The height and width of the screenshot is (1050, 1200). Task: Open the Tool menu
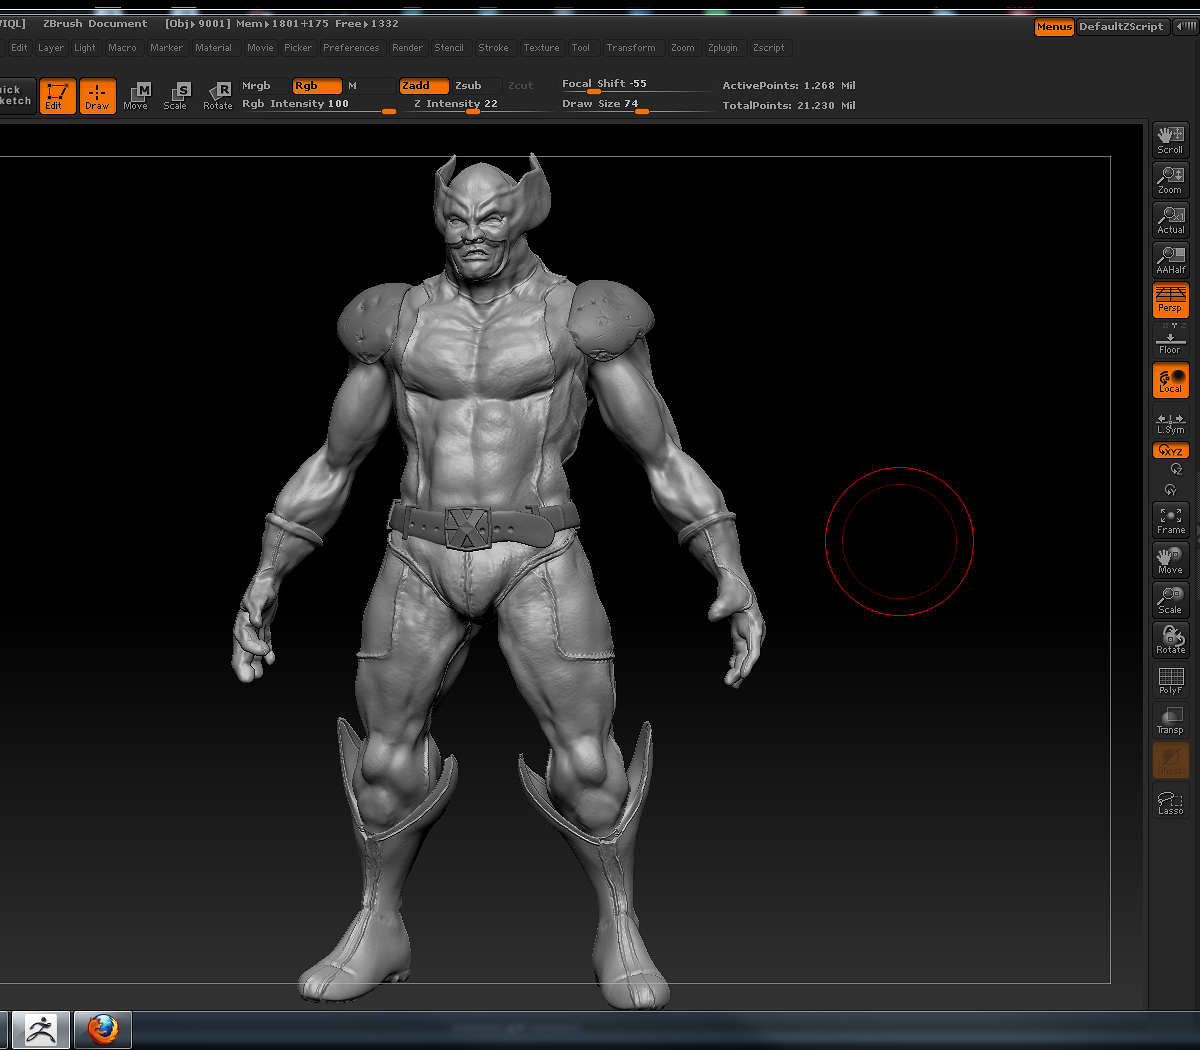pos(581,48)
